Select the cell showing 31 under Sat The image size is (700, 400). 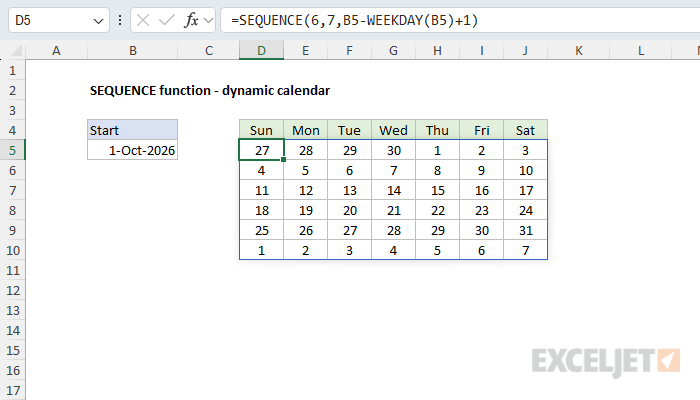coord(525,230)
